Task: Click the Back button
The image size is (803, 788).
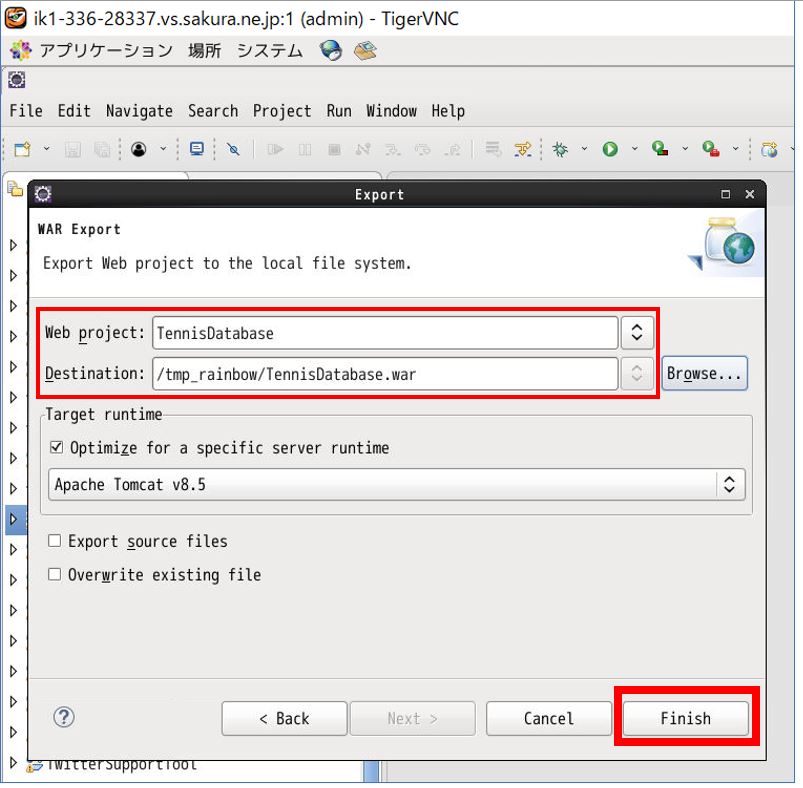Action: (284, 718)
